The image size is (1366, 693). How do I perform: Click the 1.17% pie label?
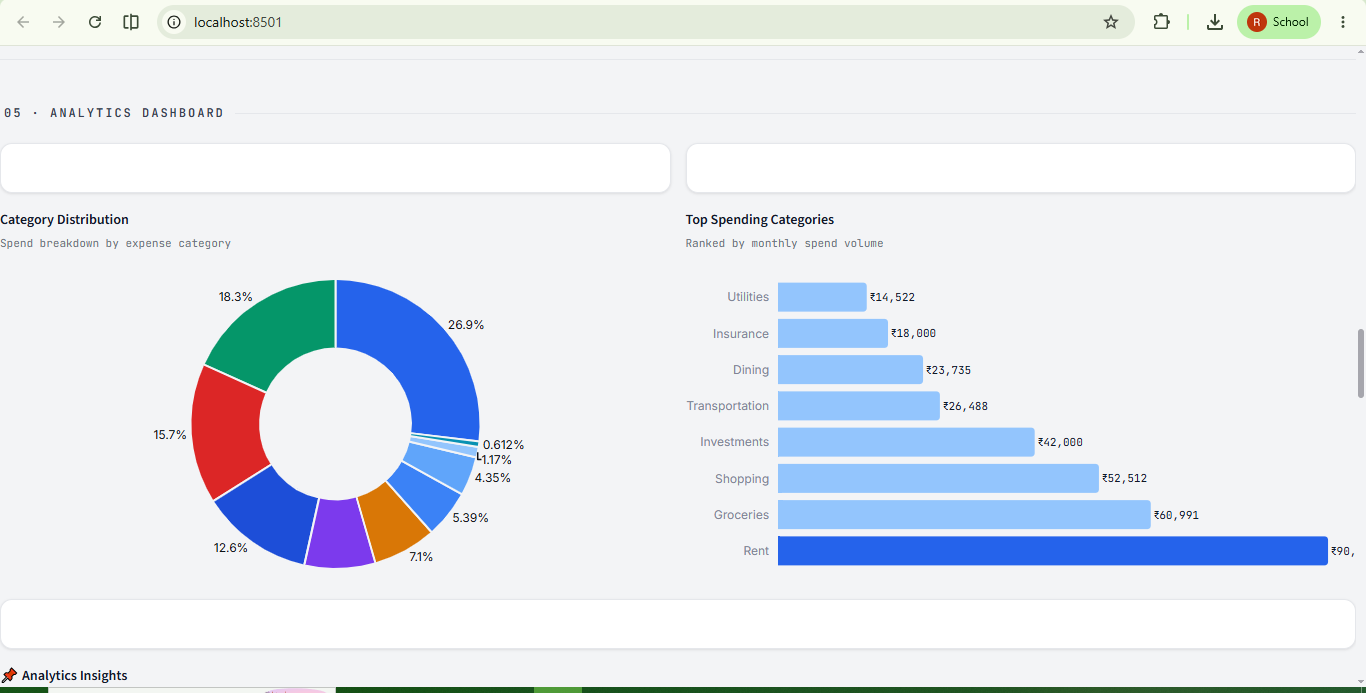point(496,460)
